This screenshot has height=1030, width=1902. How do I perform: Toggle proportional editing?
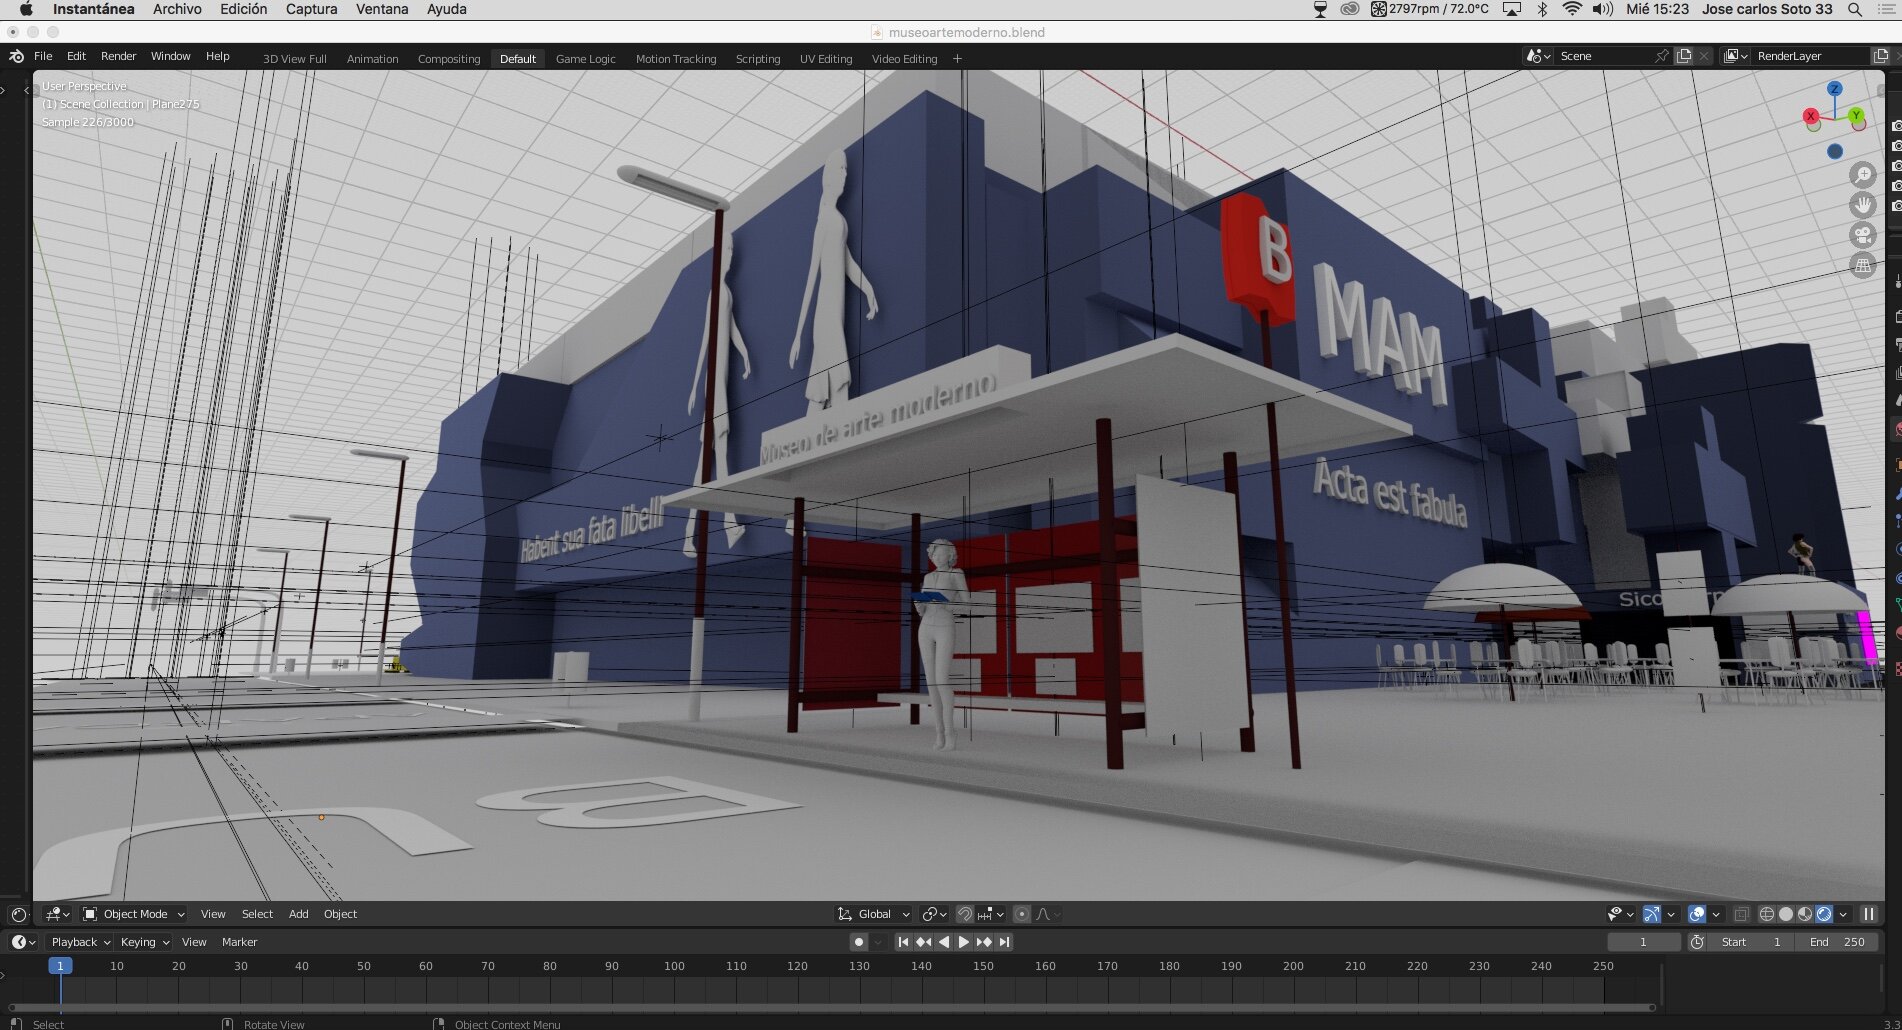tap(1021, 914)
